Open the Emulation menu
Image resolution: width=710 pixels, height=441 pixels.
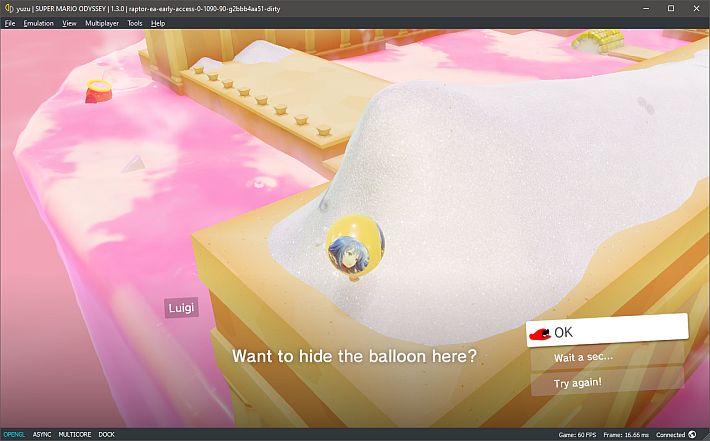(38, 23)
